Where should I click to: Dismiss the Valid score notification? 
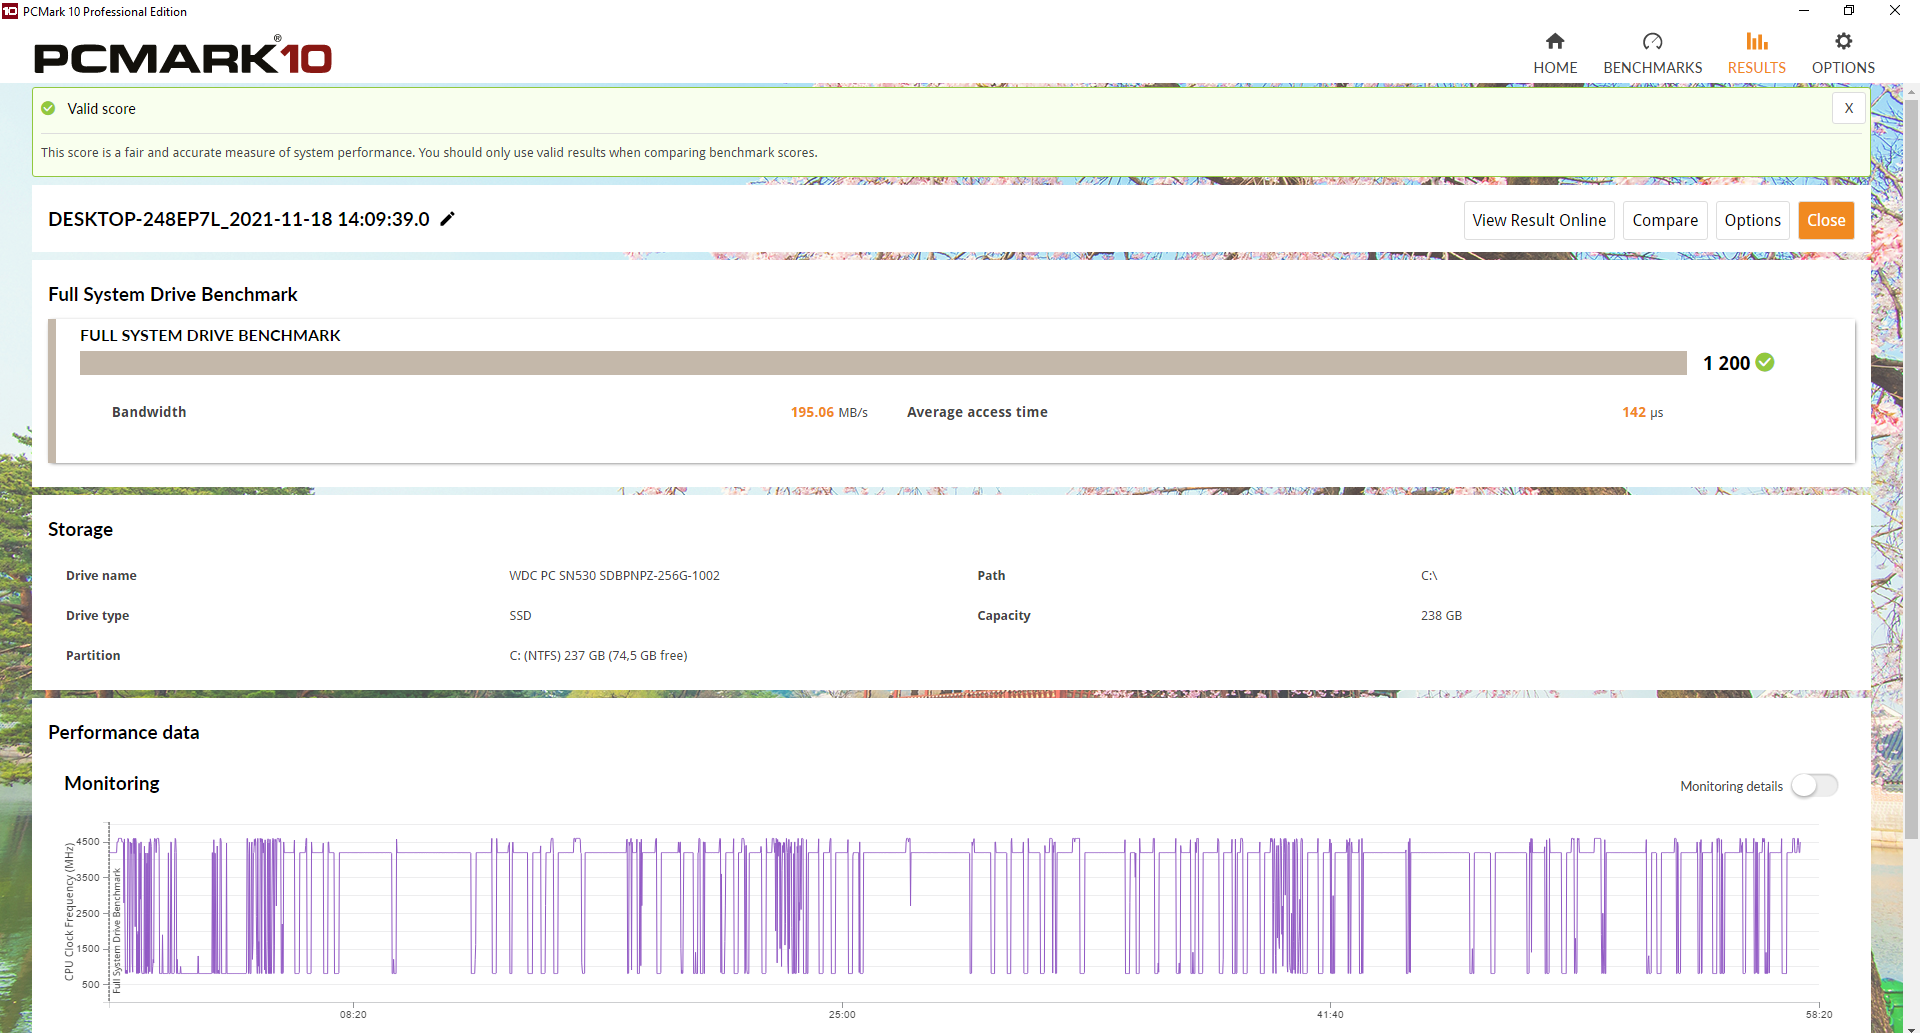(1848, 108)
